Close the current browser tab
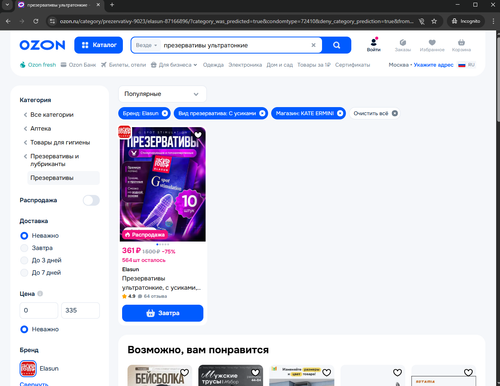The width and height of the screenshot is (500, 386). tap(98, 5)
